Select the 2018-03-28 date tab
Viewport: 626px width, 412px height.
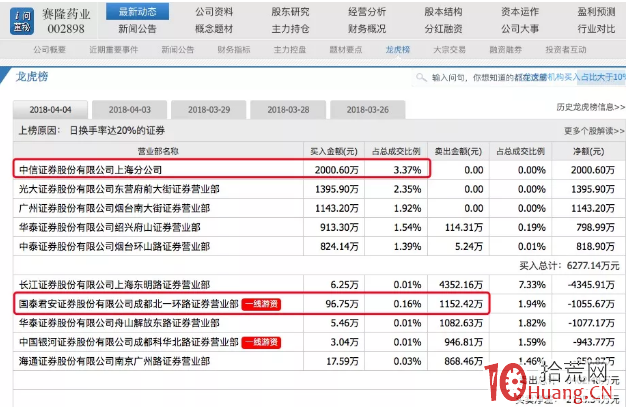288,110
